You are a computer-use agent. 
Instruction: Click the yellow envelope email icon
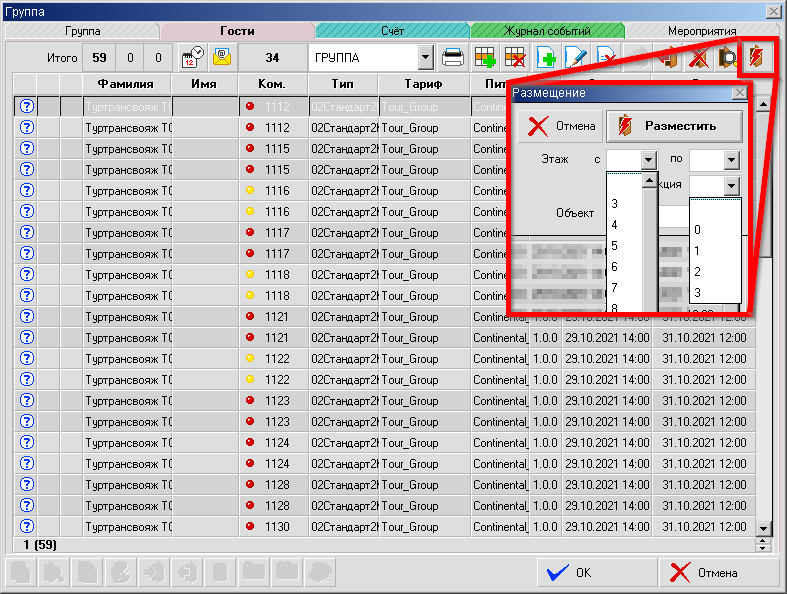221,57
